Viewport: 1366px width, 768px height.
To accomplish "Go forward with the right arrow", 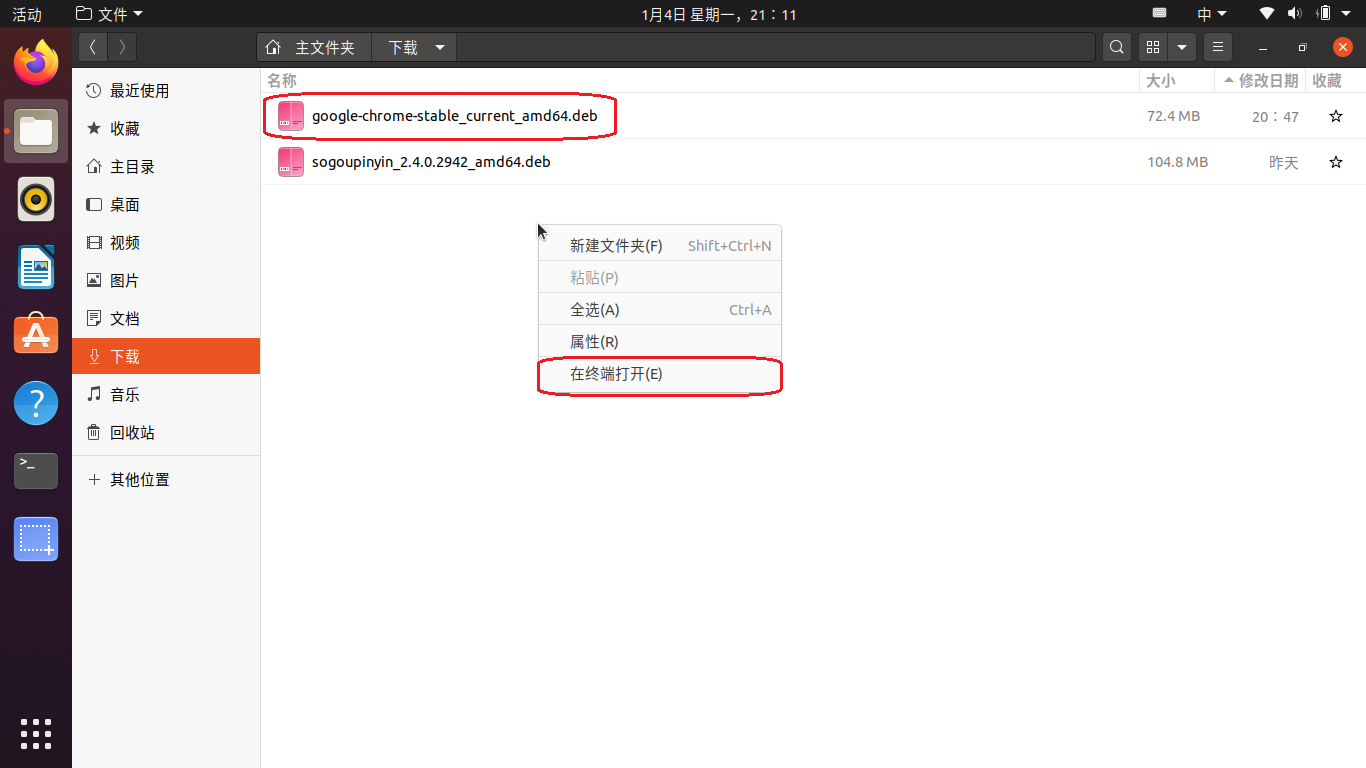I will (122, 47).
